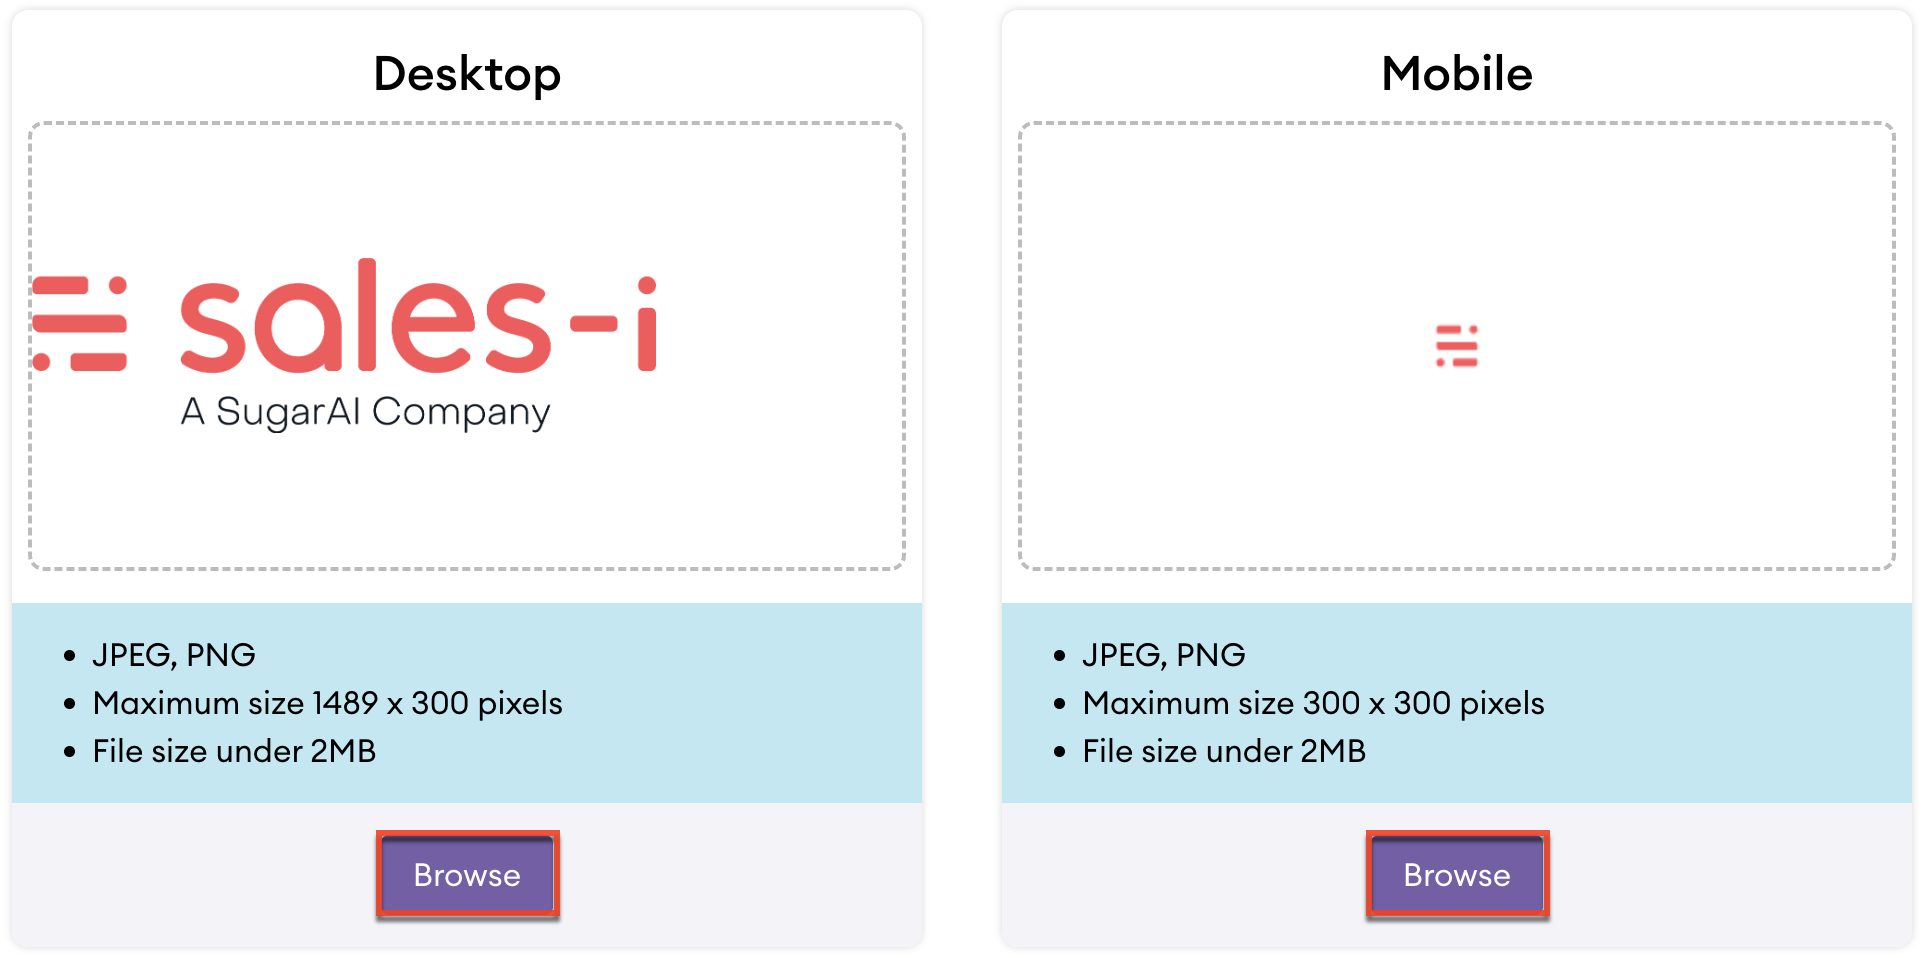Click the Desktop heading
This screenshot has width=1924, height=958.
[467, 74]
